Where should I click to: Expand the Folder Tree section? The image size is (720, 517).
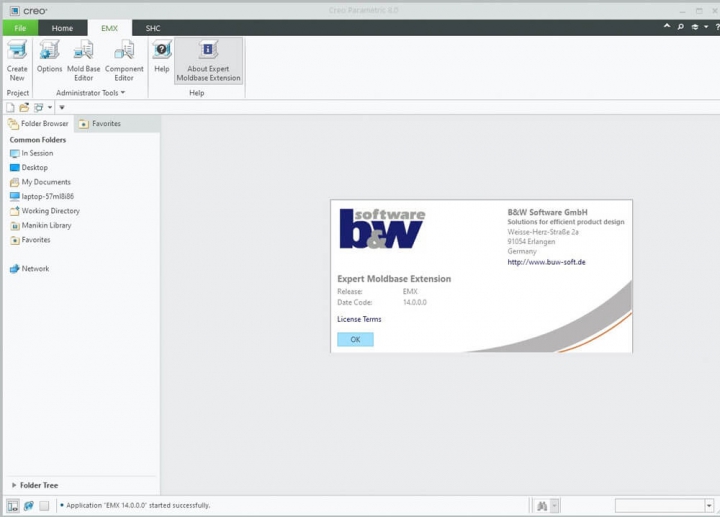14,485
